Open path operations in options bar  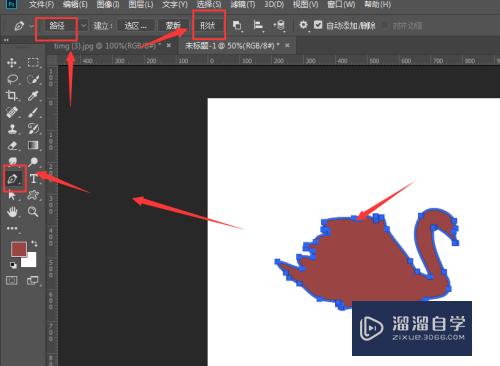coord(237,25)
